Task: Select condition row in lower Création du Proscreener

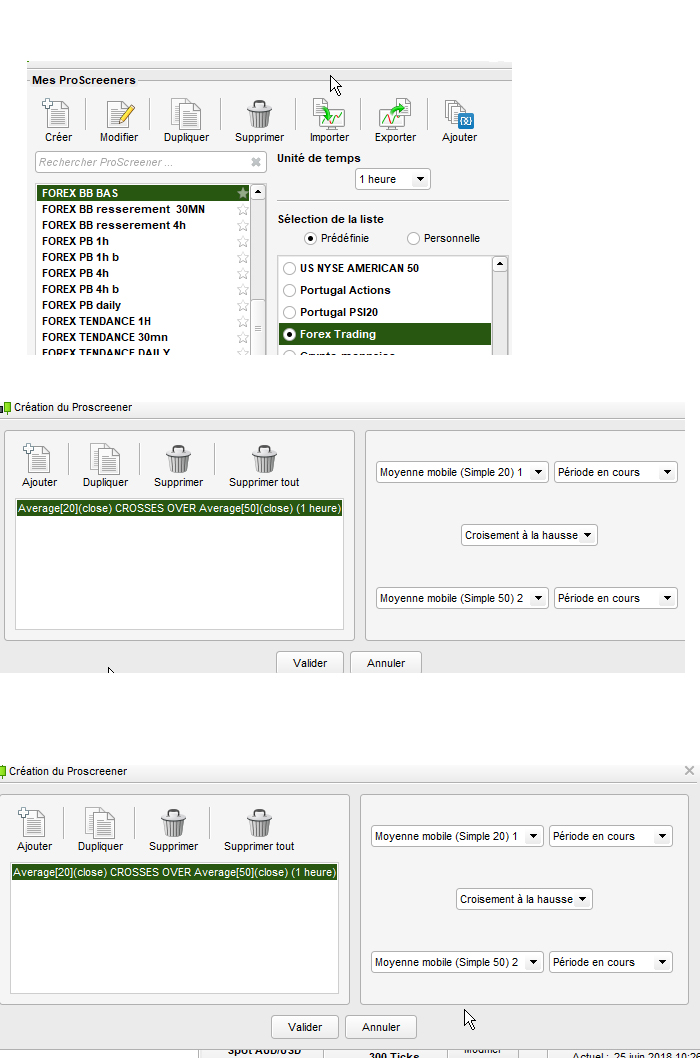Action: point(175,872)
